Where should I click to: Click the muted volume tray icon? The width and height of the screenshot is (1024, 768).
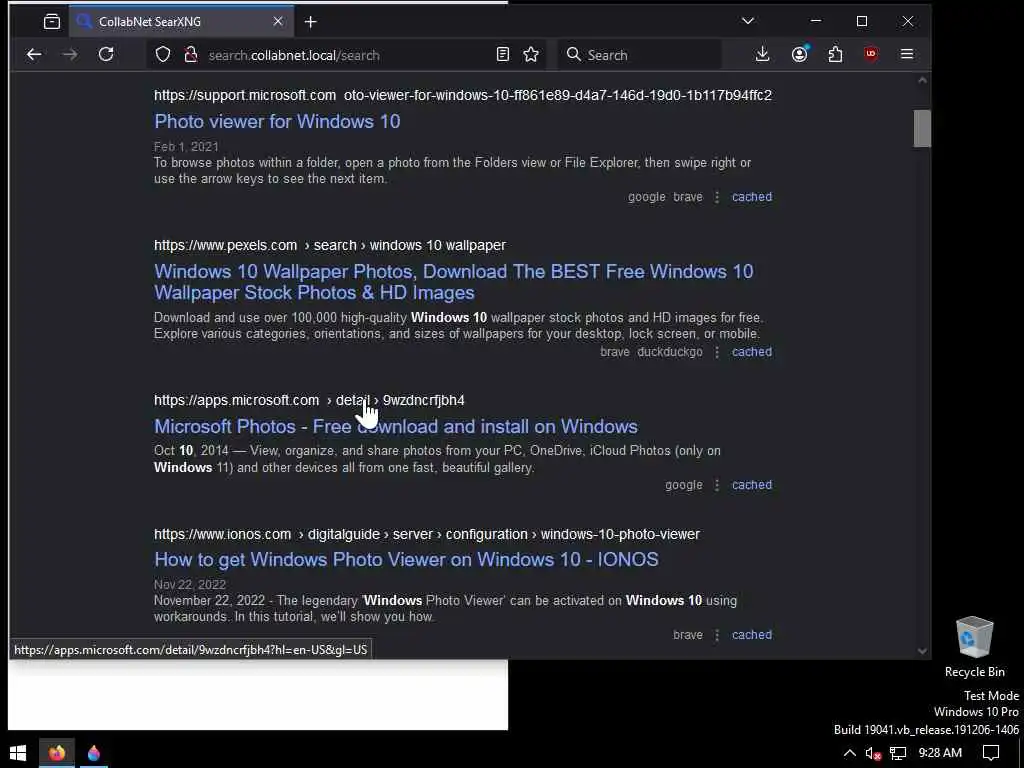coord(873,753)
